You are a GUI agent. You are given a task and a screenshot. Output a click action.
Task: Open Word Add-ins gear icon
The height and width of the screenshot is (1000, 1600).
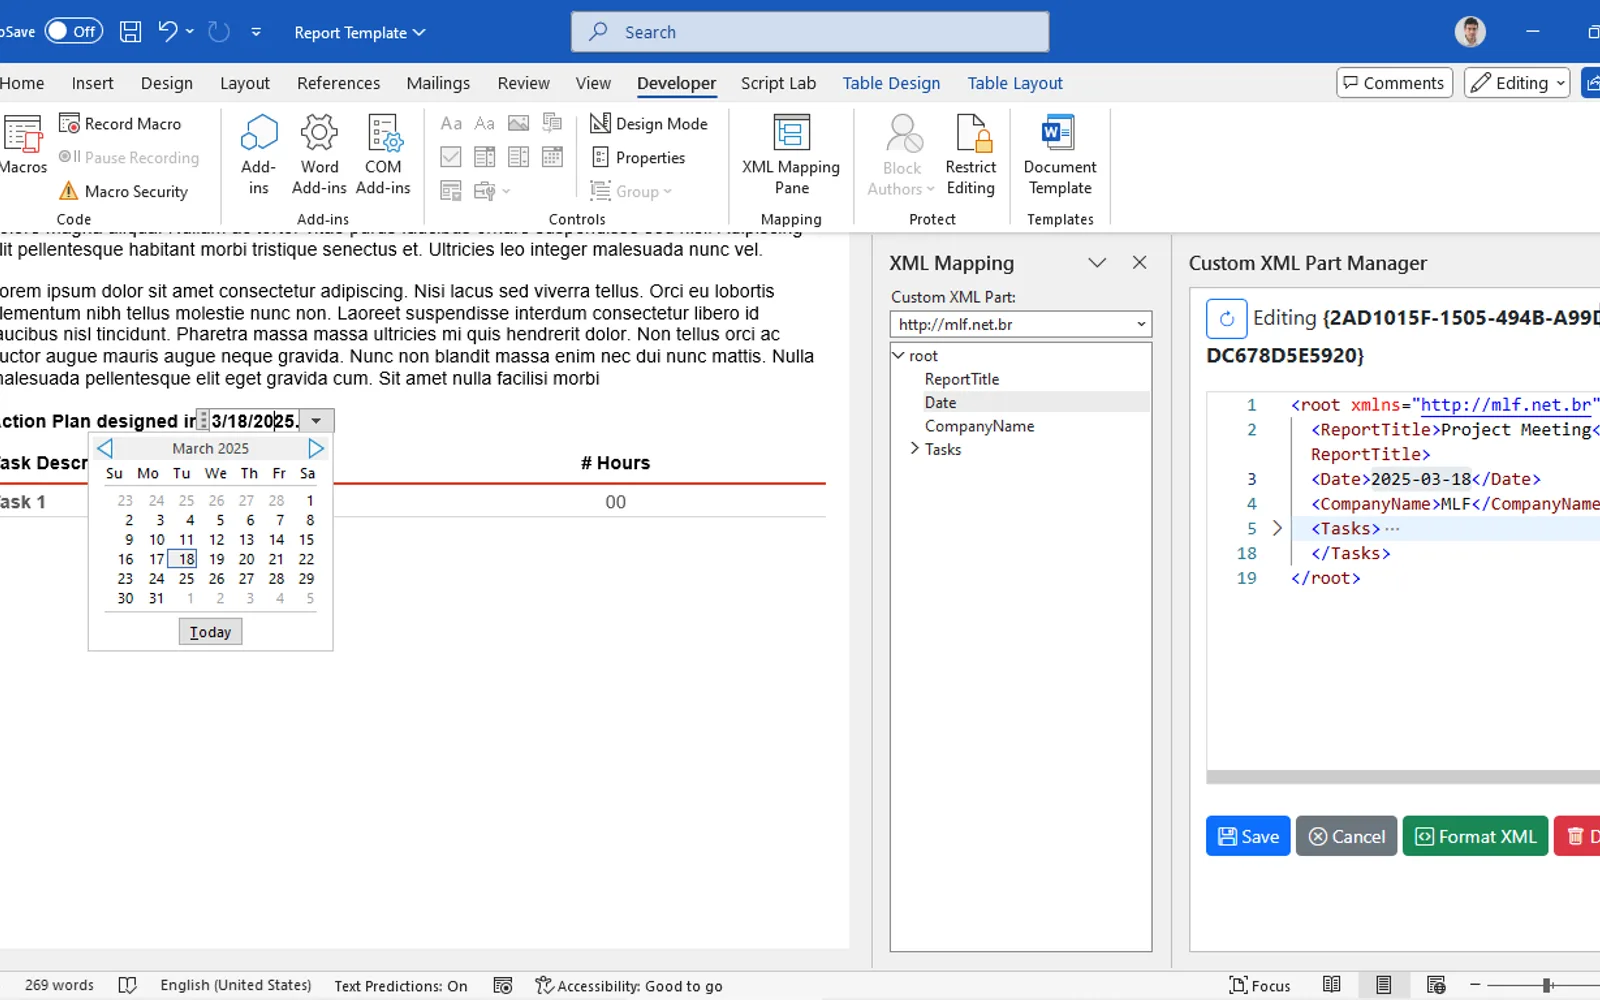click(x=319, y=155)
